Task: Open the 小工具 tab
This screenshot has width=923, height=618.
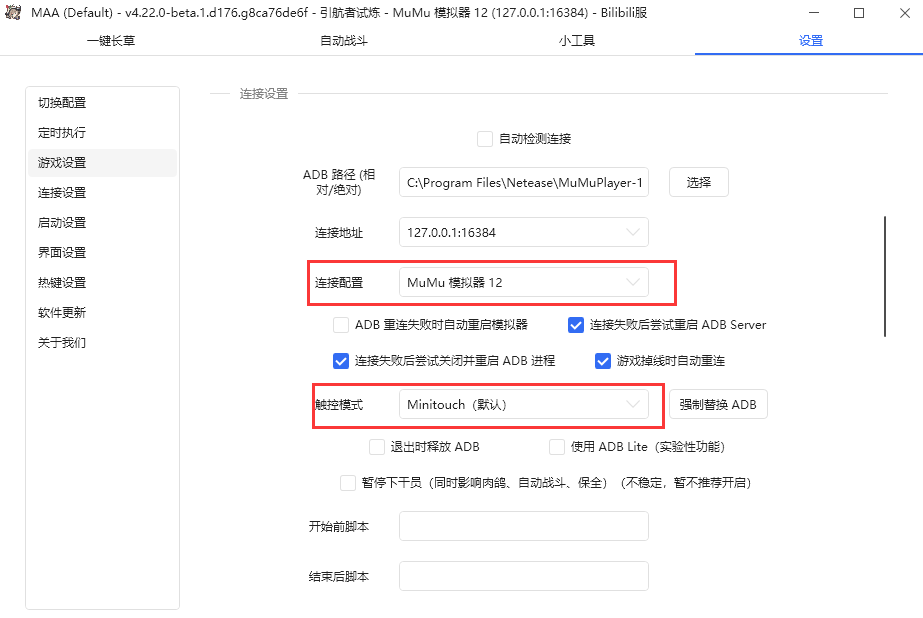Action: [x=577, y=41]
